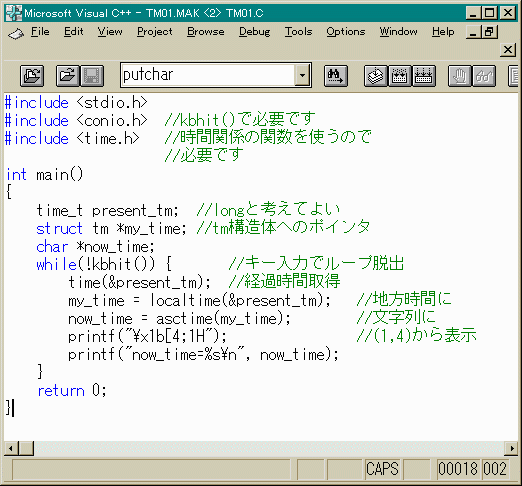This screenshot has width=522, height=486.
Task: Click the Save floppy disk icon
Action: click(x=92, y=76)
